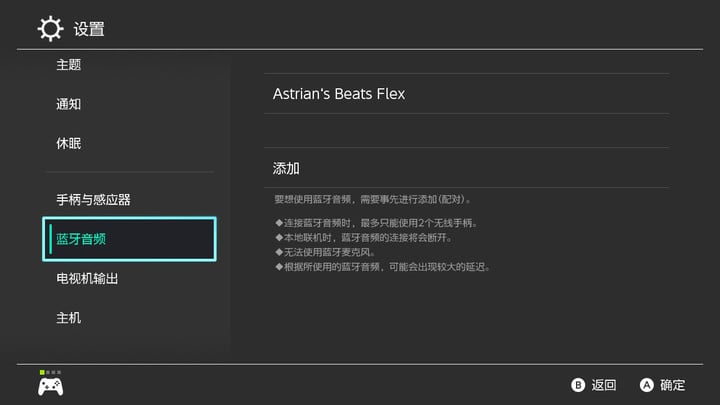Open 手柄与感应器 settings
Image resolution: width=720 pixels, height=405 pixels.
pyautogui.click(x=93, y=200)
